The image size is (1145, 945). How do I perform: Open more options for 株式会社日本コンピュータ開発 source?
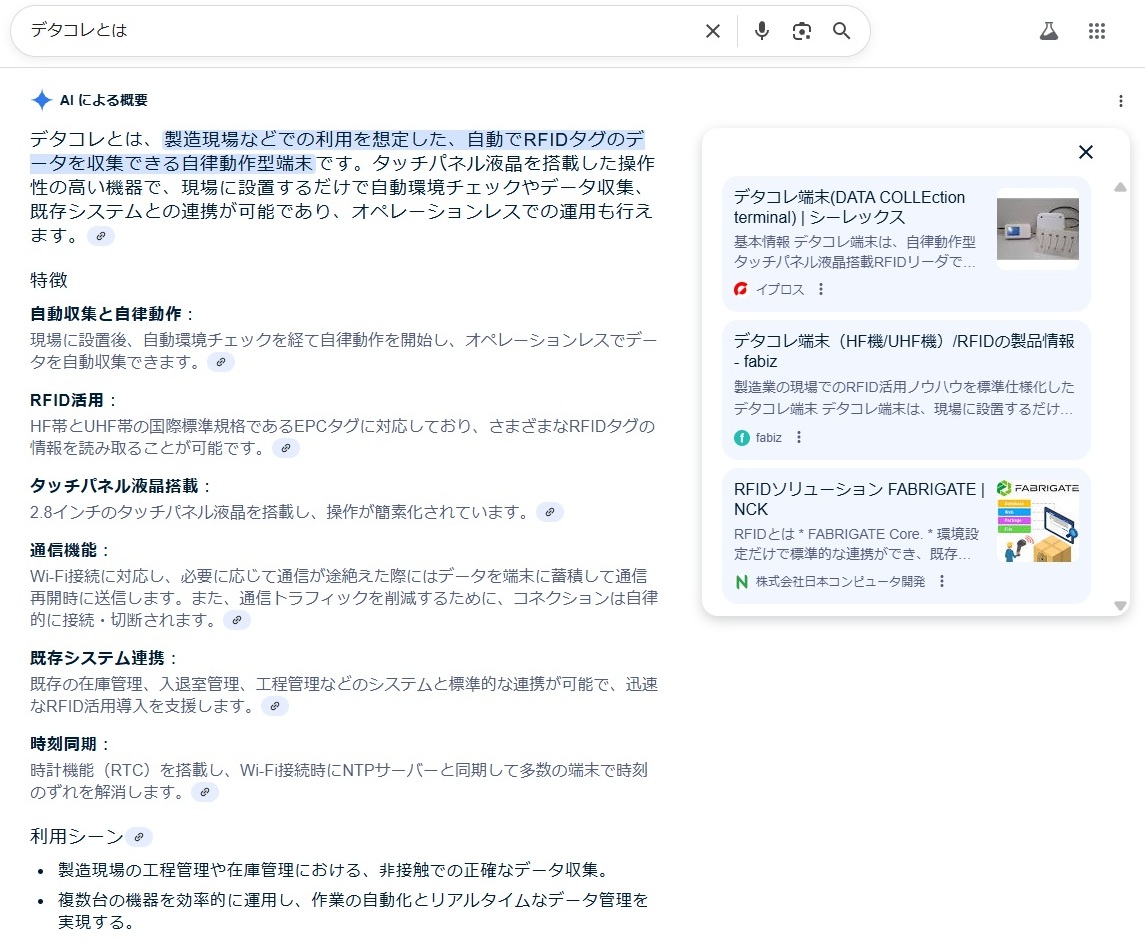942,581
